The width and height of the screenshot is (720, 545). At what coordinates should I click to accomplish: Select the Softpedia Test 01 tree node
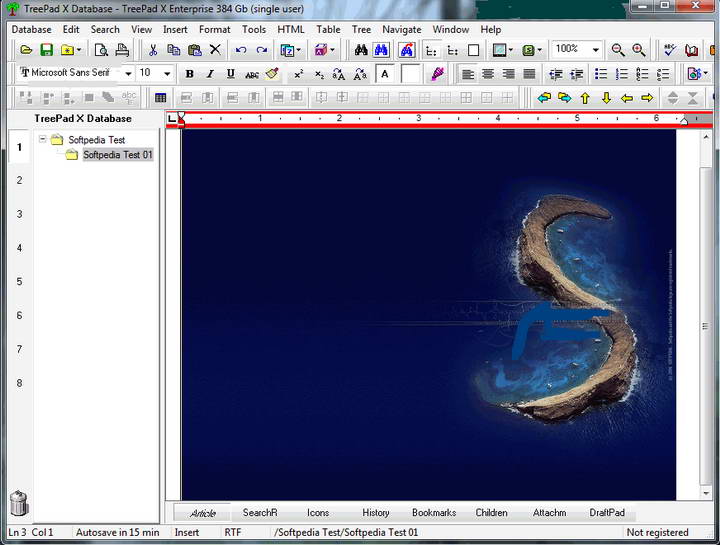(118, 155)
